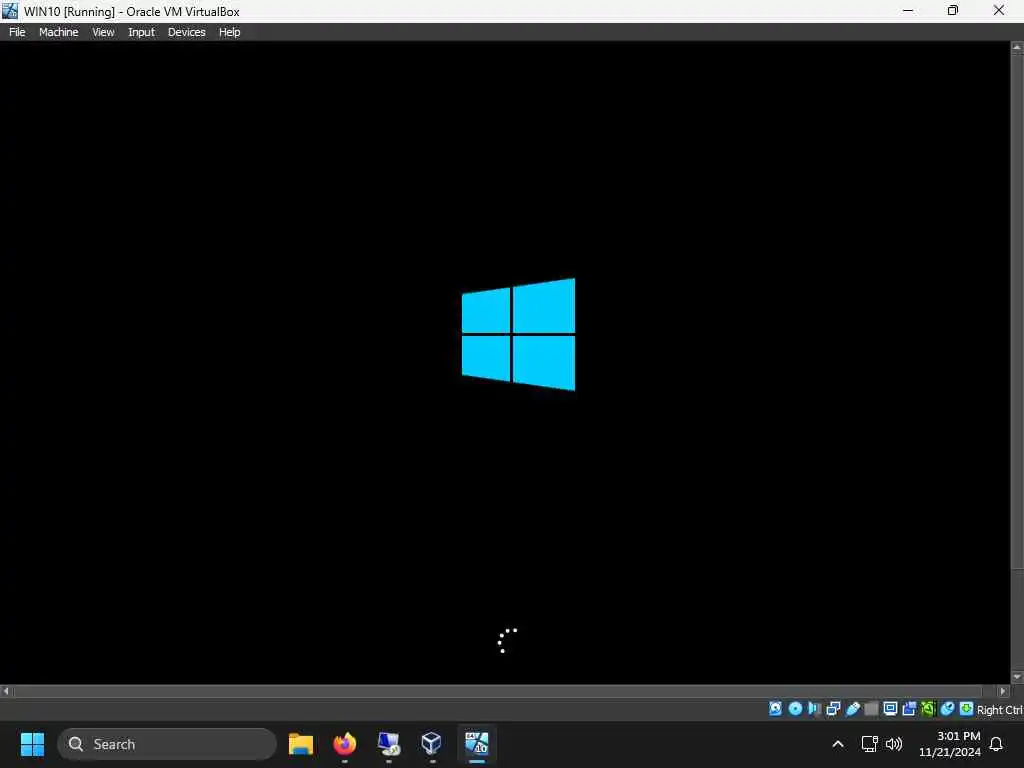Image resolution: width=1024 pixels, height=768 pixels.
Task: Click the Right Ctrl host key label
Action: click(x=1000, y=710)
